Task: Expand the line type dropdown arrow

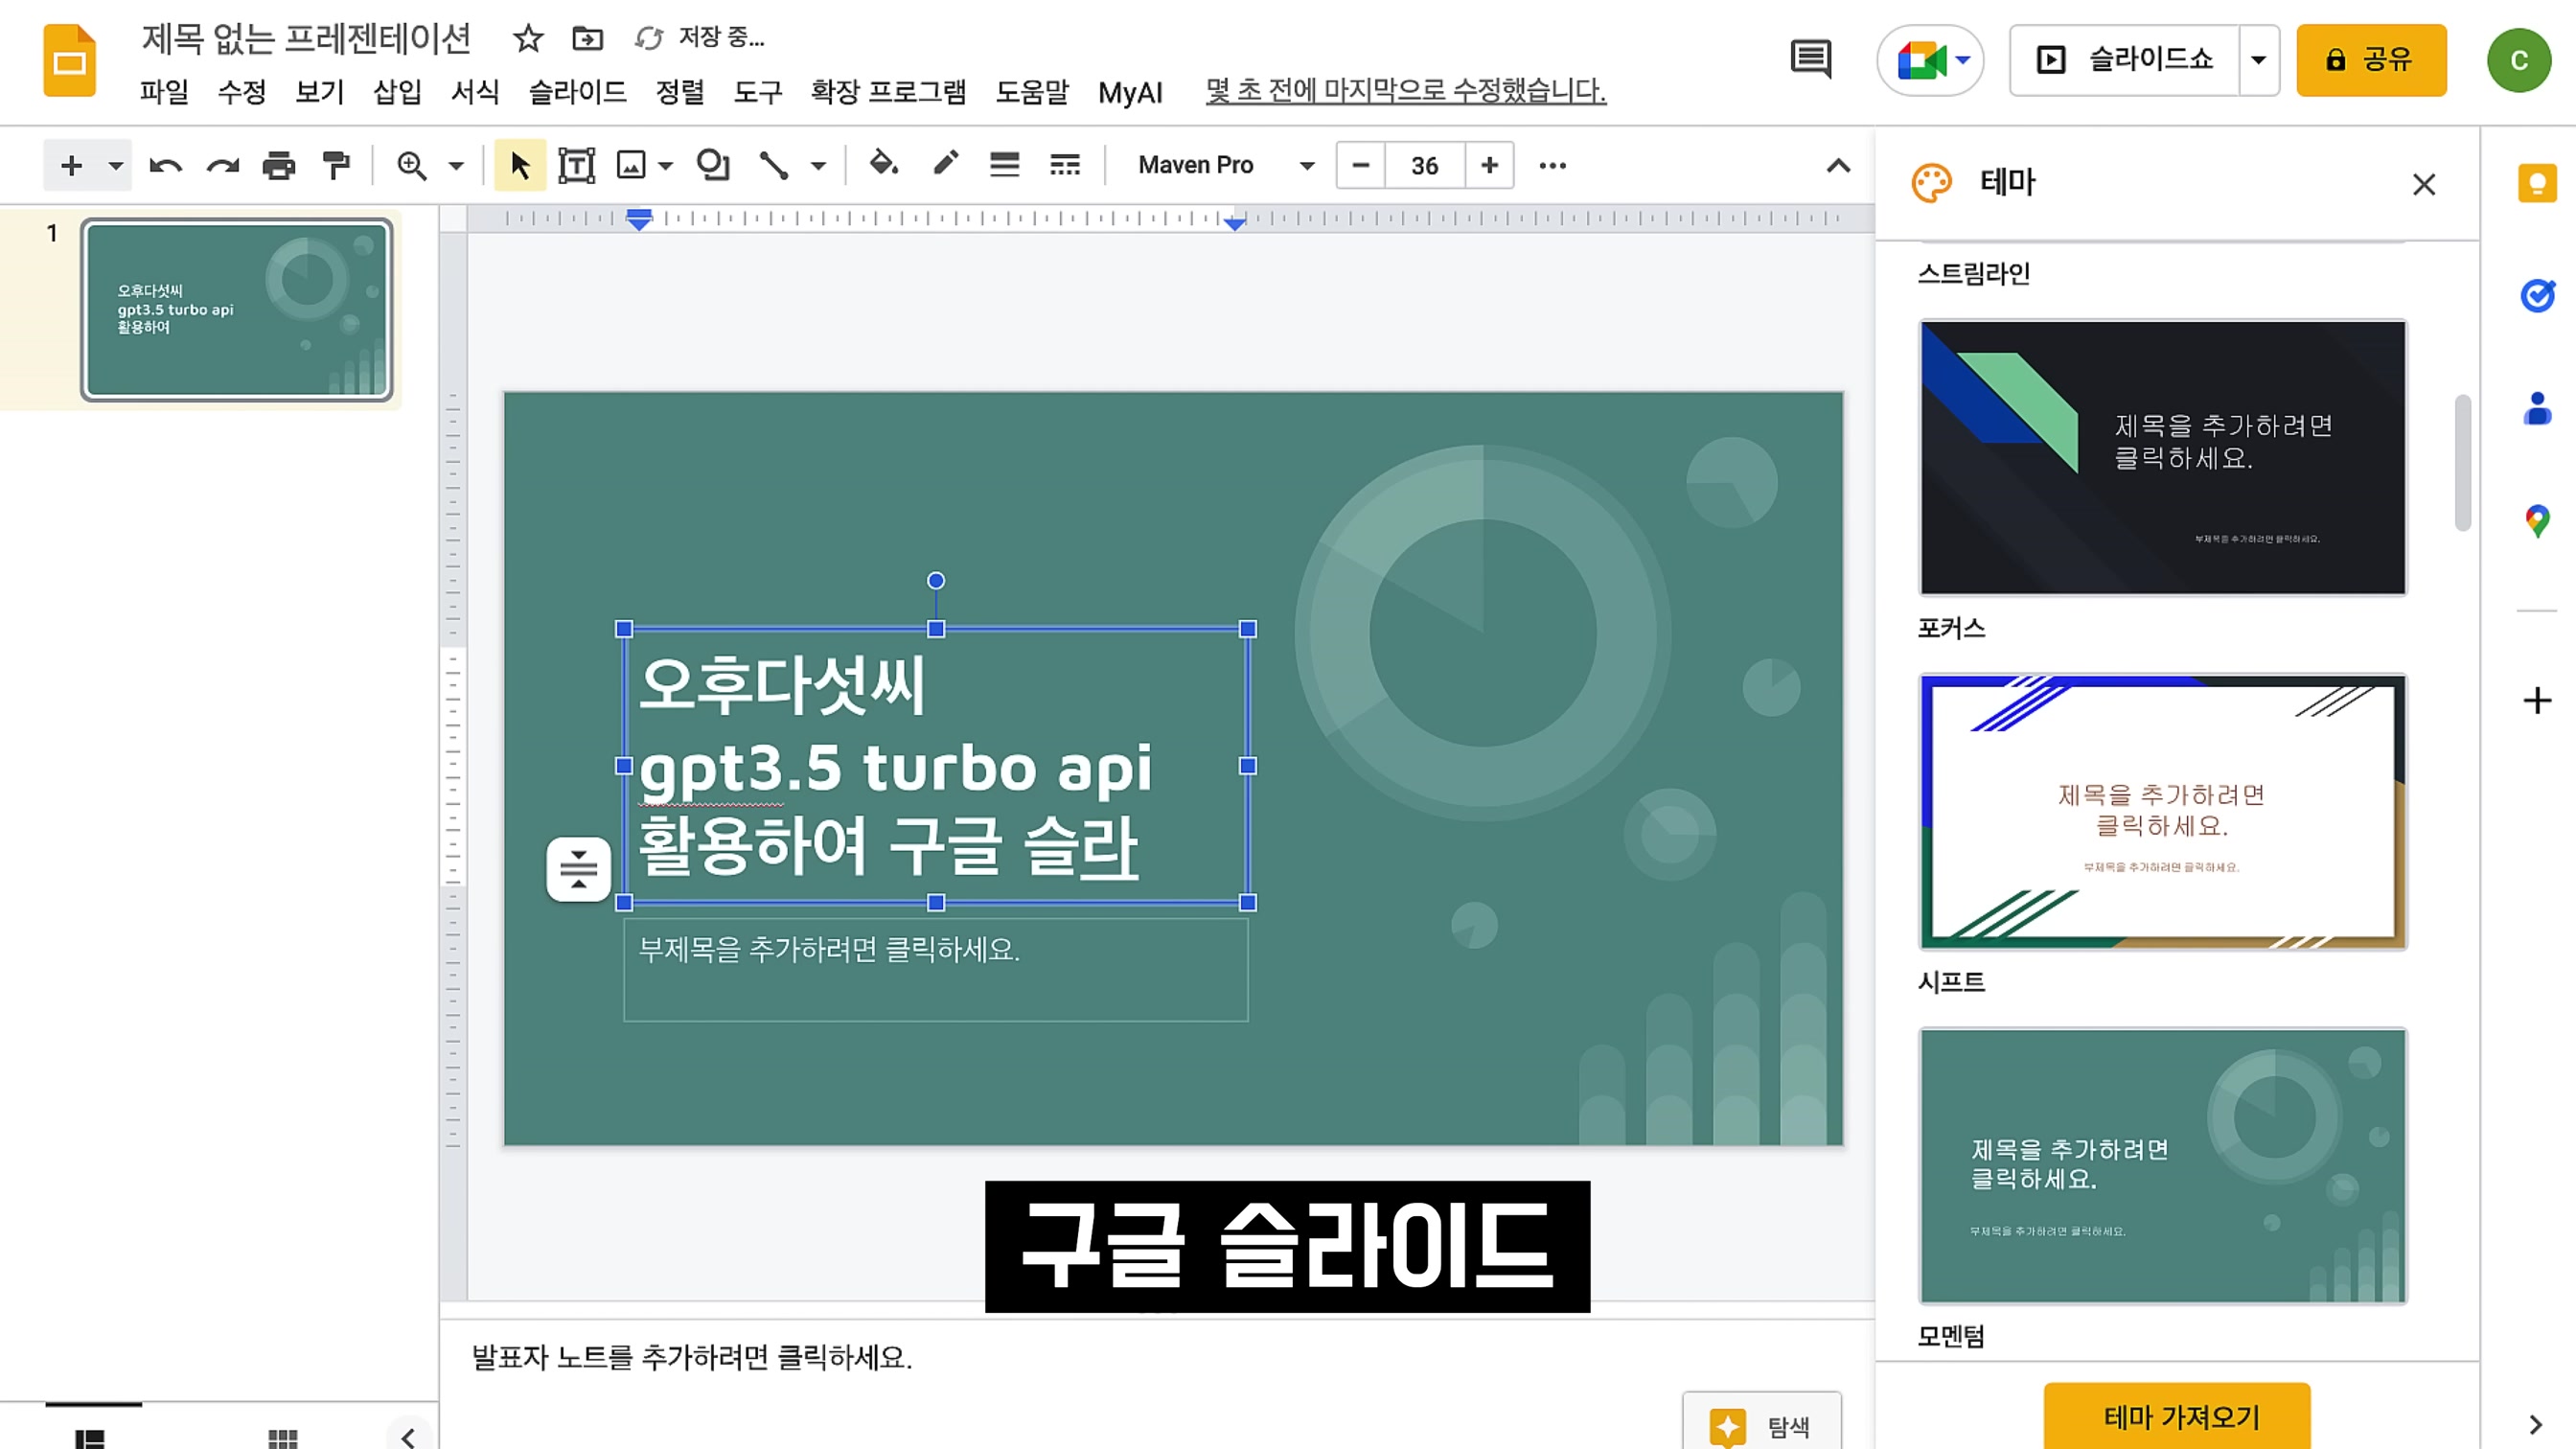Action: pos(818,165)
